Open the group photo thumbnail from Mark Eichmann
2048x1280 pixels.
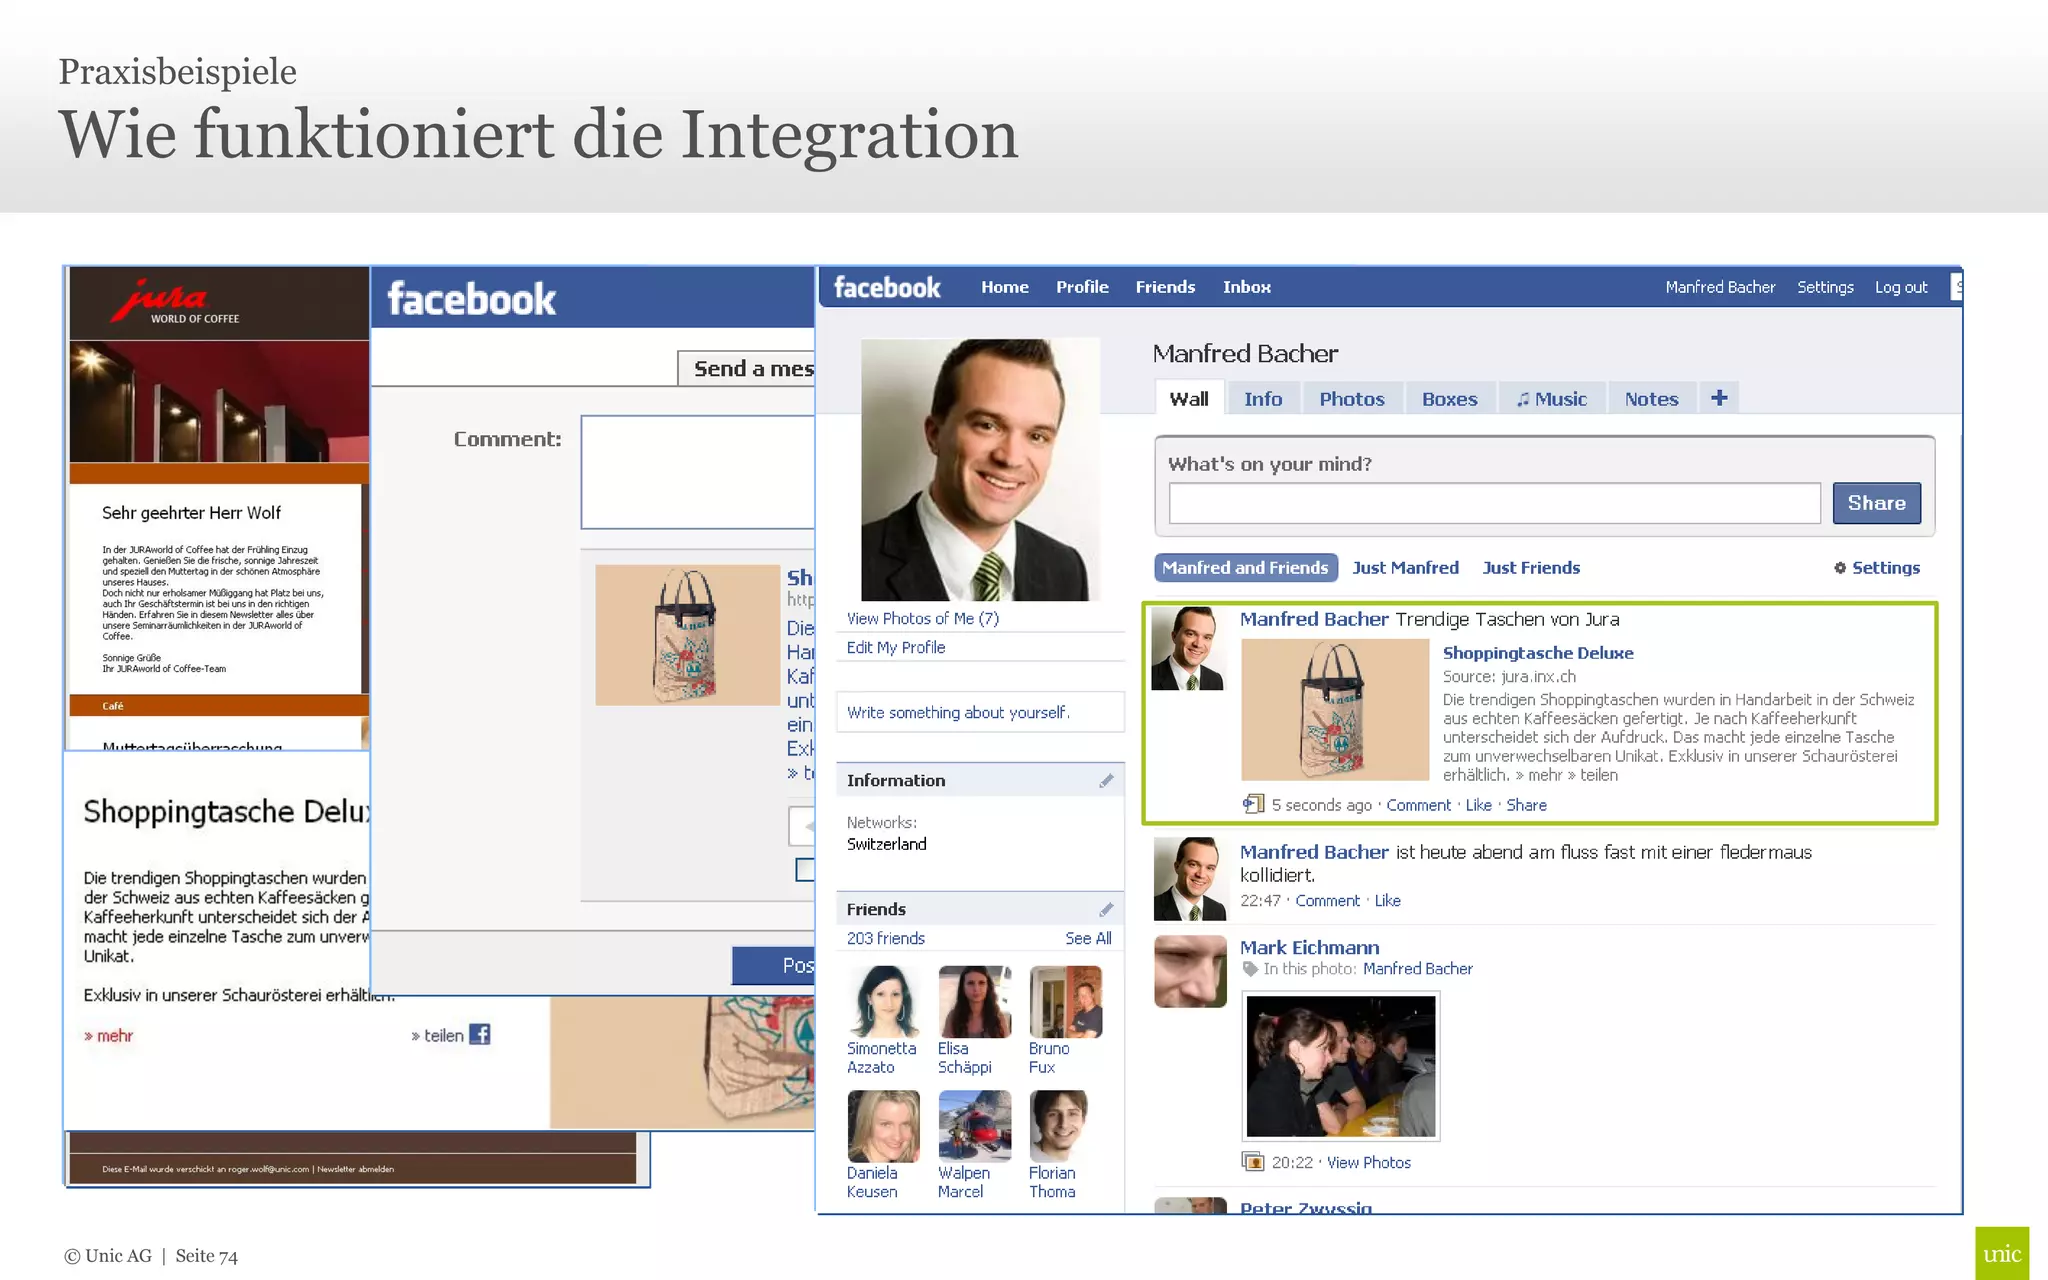(1340, 1066)
